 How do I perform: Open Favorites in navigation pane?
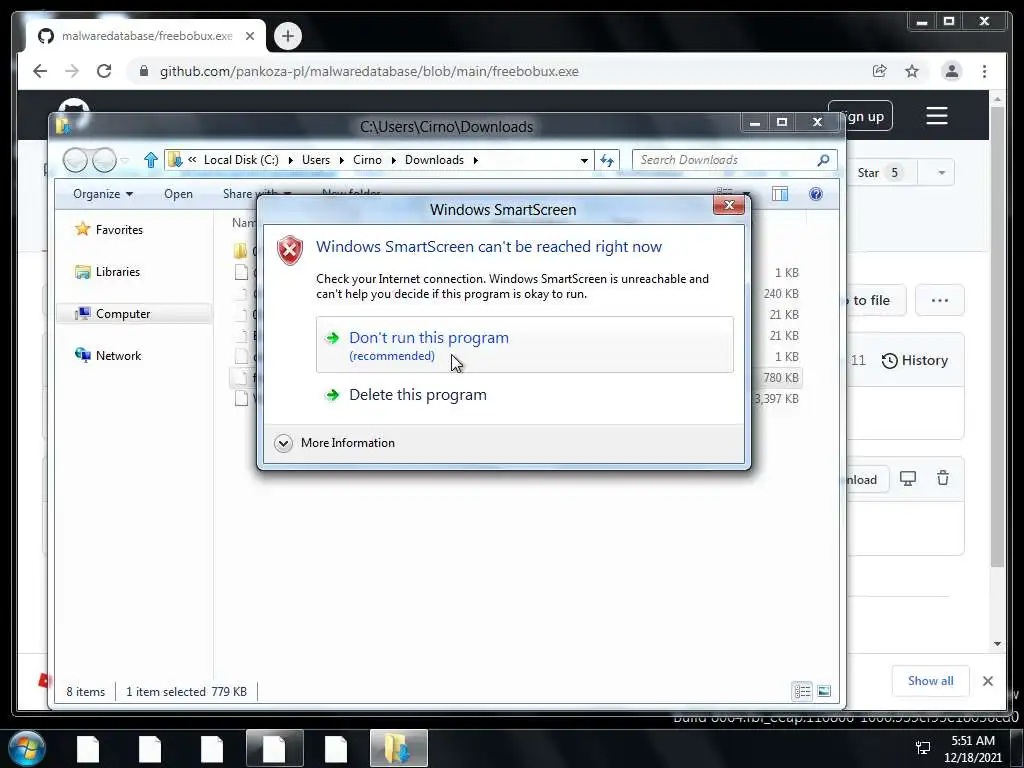click(x=119, y=230)
